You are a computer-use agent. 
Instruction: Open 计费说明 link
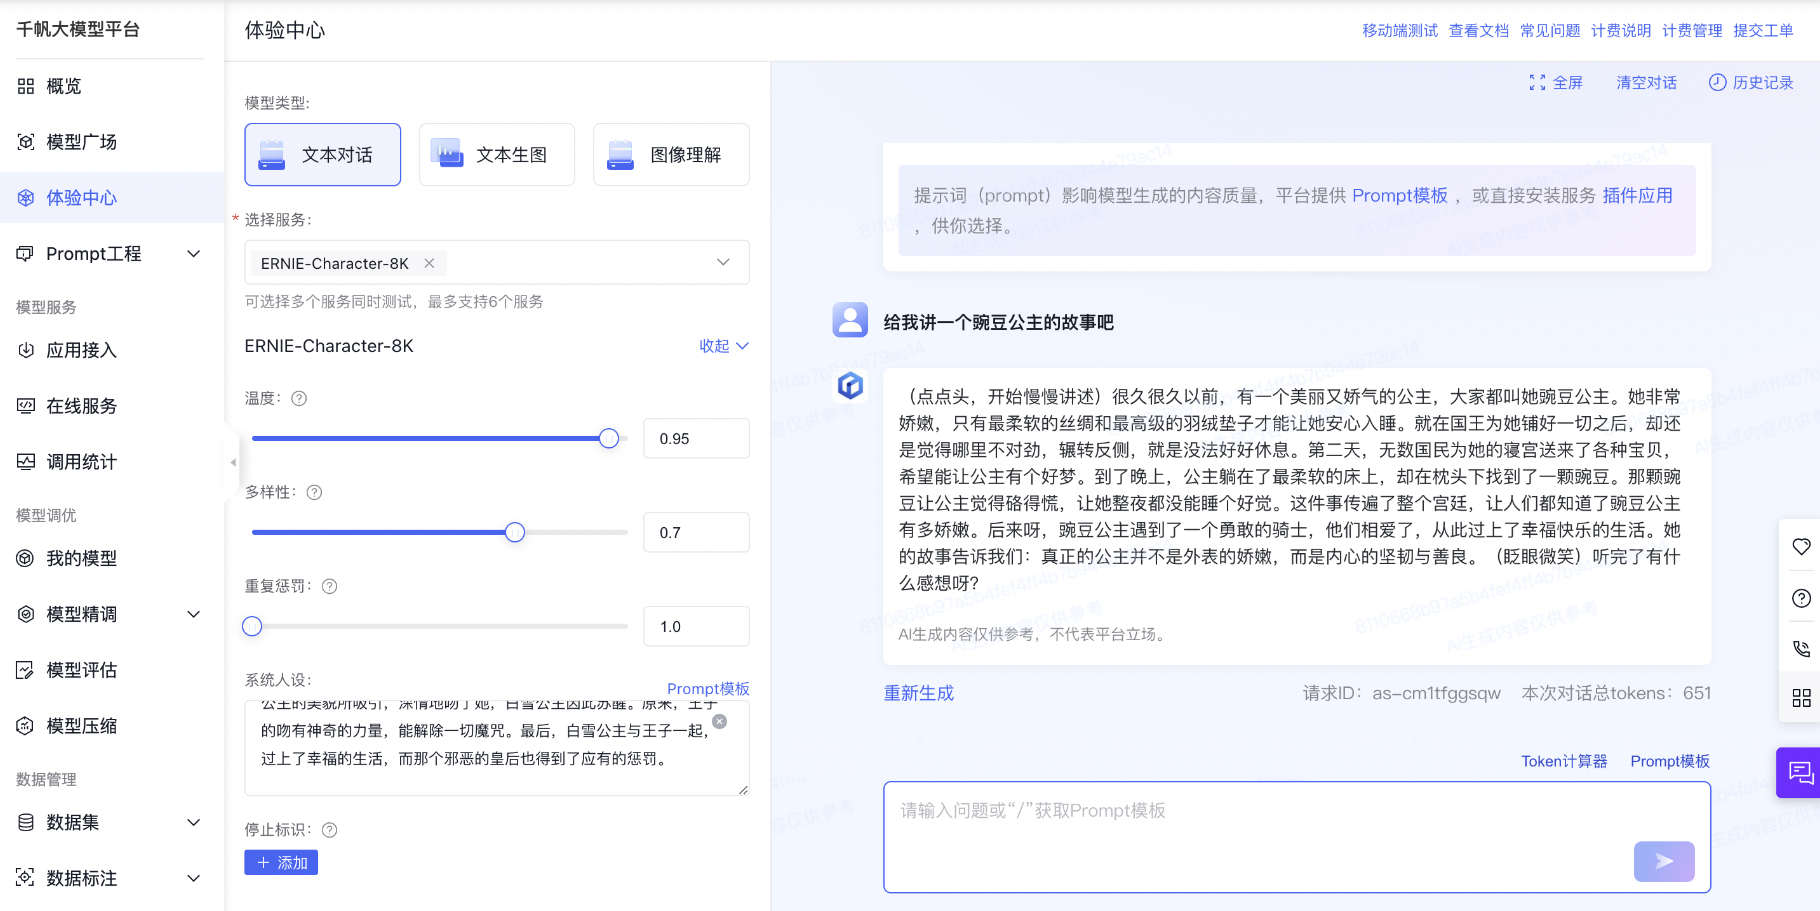tap(1621, 30)
